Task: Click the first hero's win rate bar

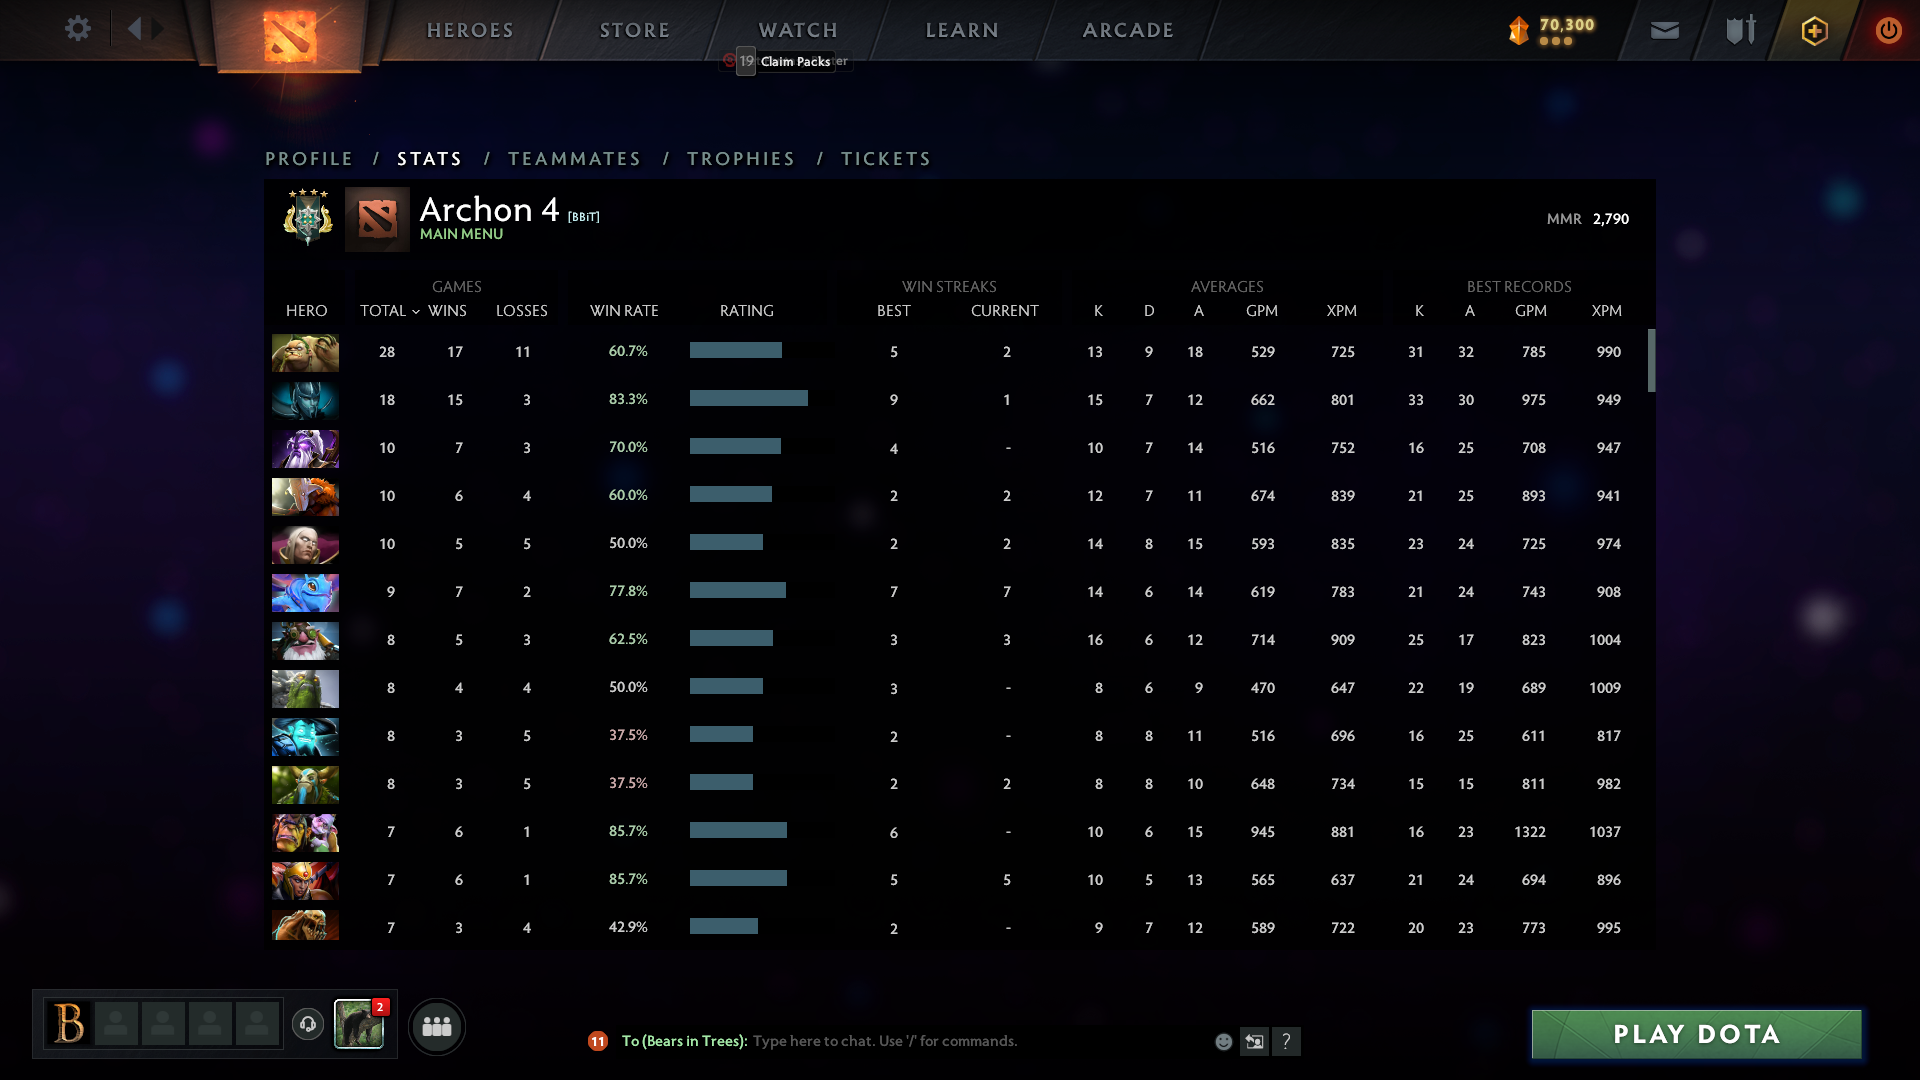Action: click(734, 351)
